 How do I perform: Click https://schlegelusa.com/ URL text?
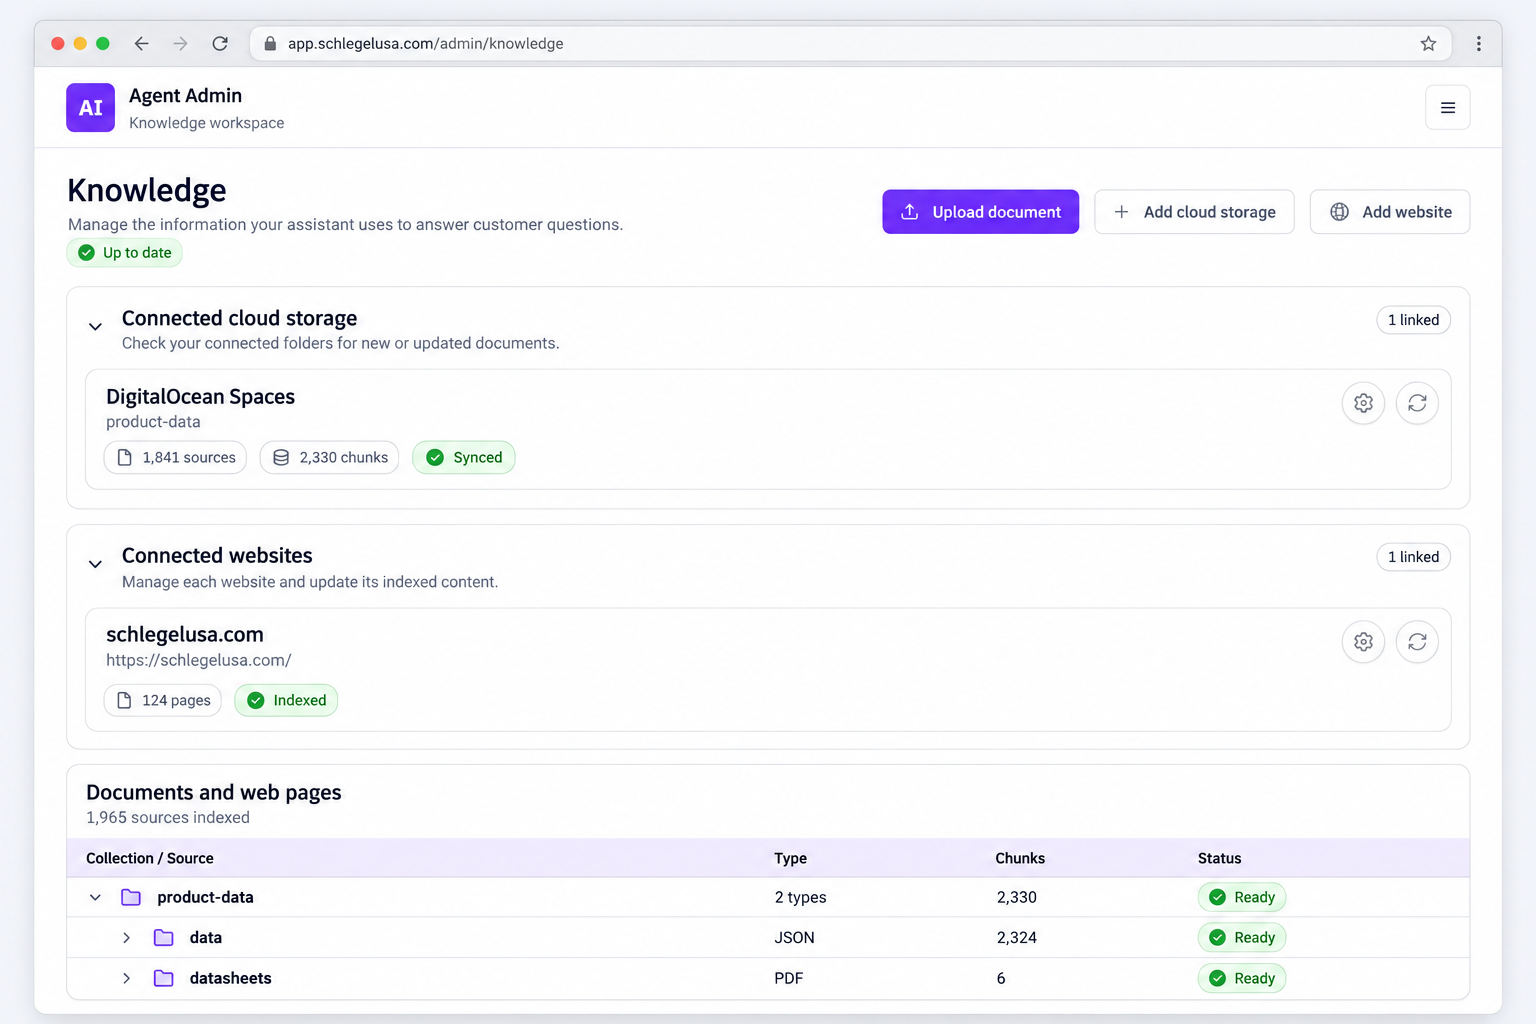[199, 660]
